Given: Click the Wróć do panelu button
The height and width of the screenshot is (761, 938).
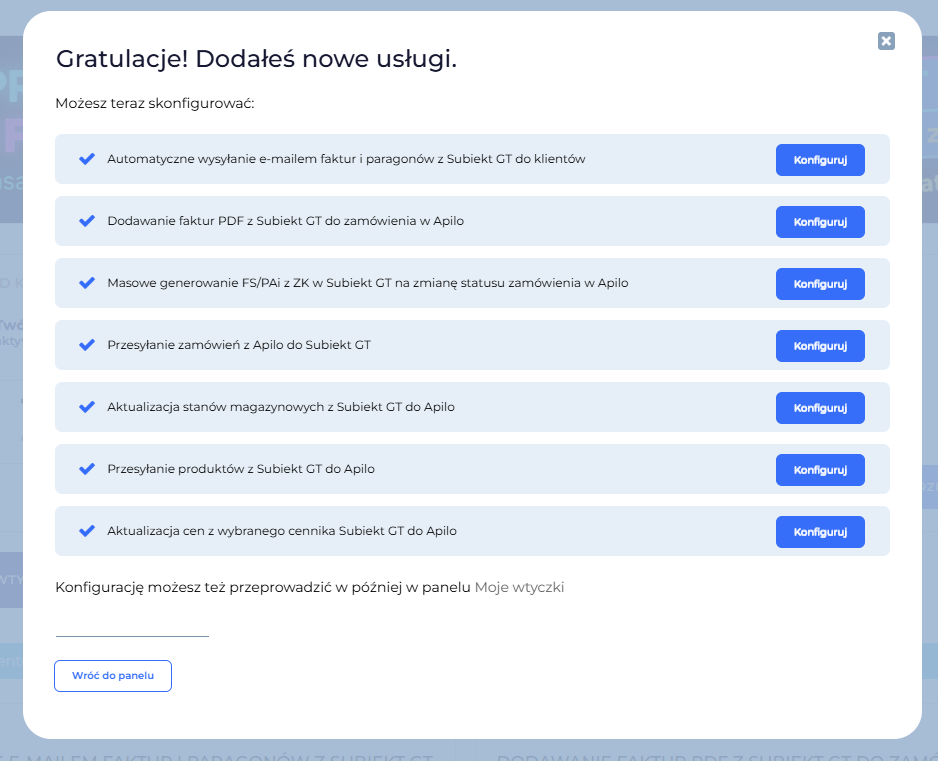Looking at the screenshot, I should 113,676.
